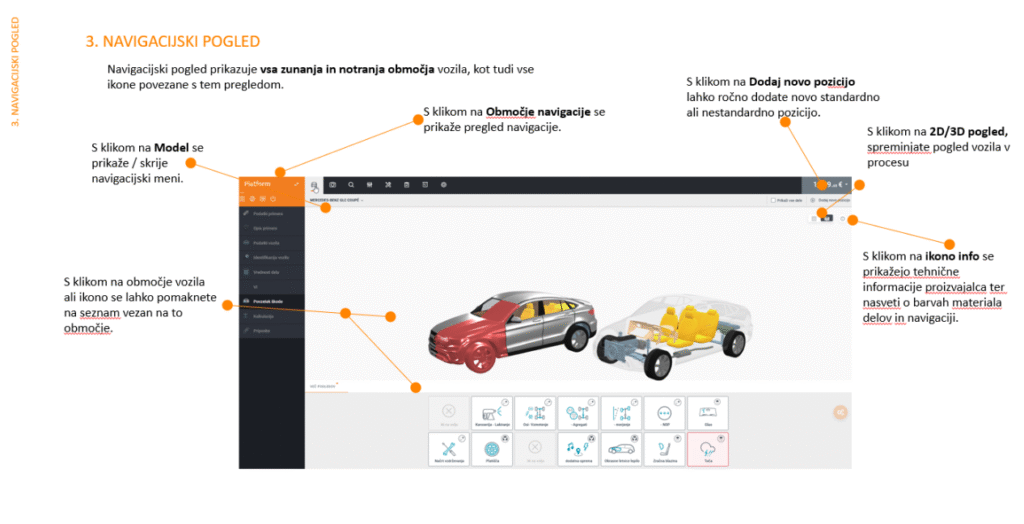Expand the Mercedes-Benz GLC Coupé model dropdown
Screen dimensions: 1024x524
coord(337,201)
